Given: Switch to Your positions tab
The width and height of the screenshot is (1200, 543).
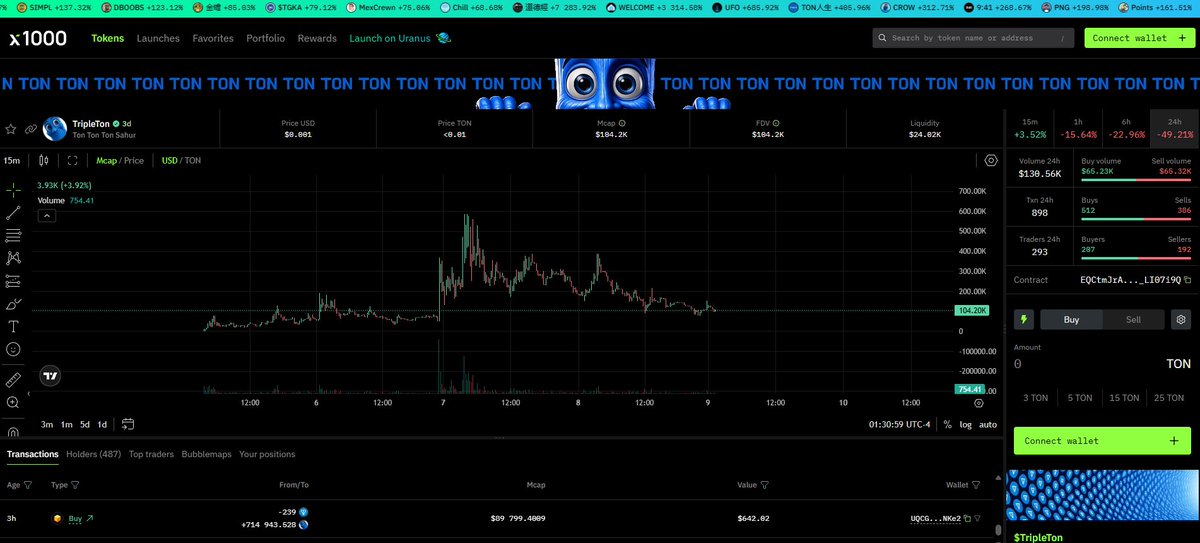Looking at the screenshot, I should point(267,454).
